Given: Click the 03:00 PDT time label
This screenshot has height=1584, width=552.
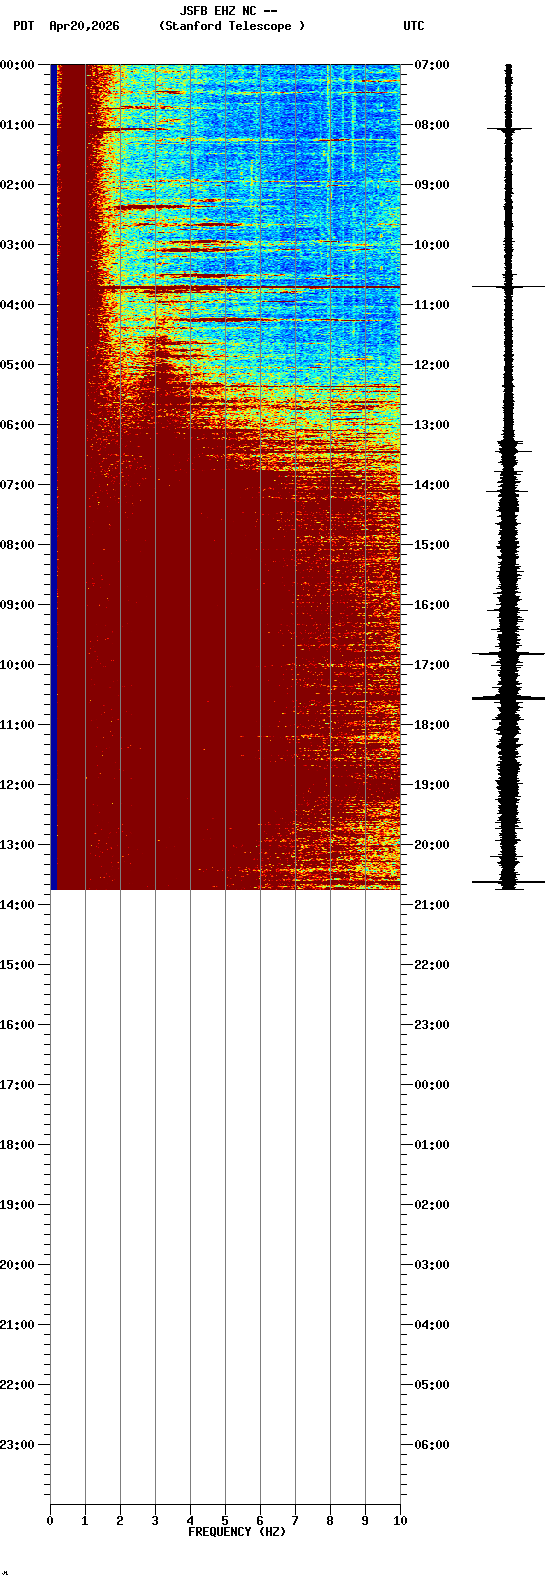Looking at the screenshot, I should click(x=17, y=245).
